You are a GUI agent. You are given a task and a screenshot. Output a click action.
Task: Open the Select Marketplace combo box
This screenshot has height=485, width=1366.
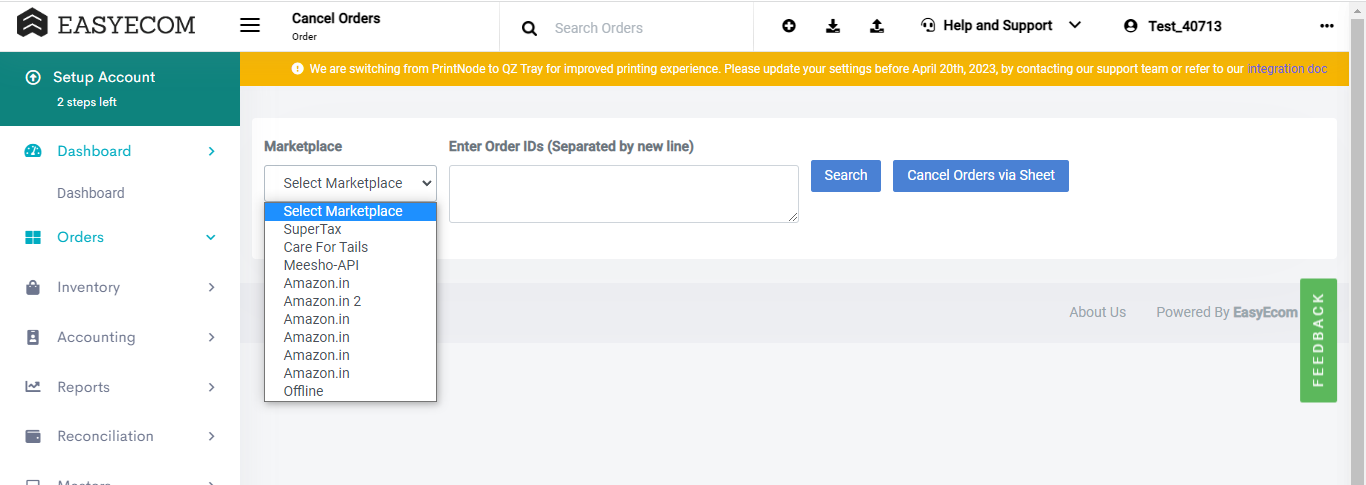pos(350,183)
